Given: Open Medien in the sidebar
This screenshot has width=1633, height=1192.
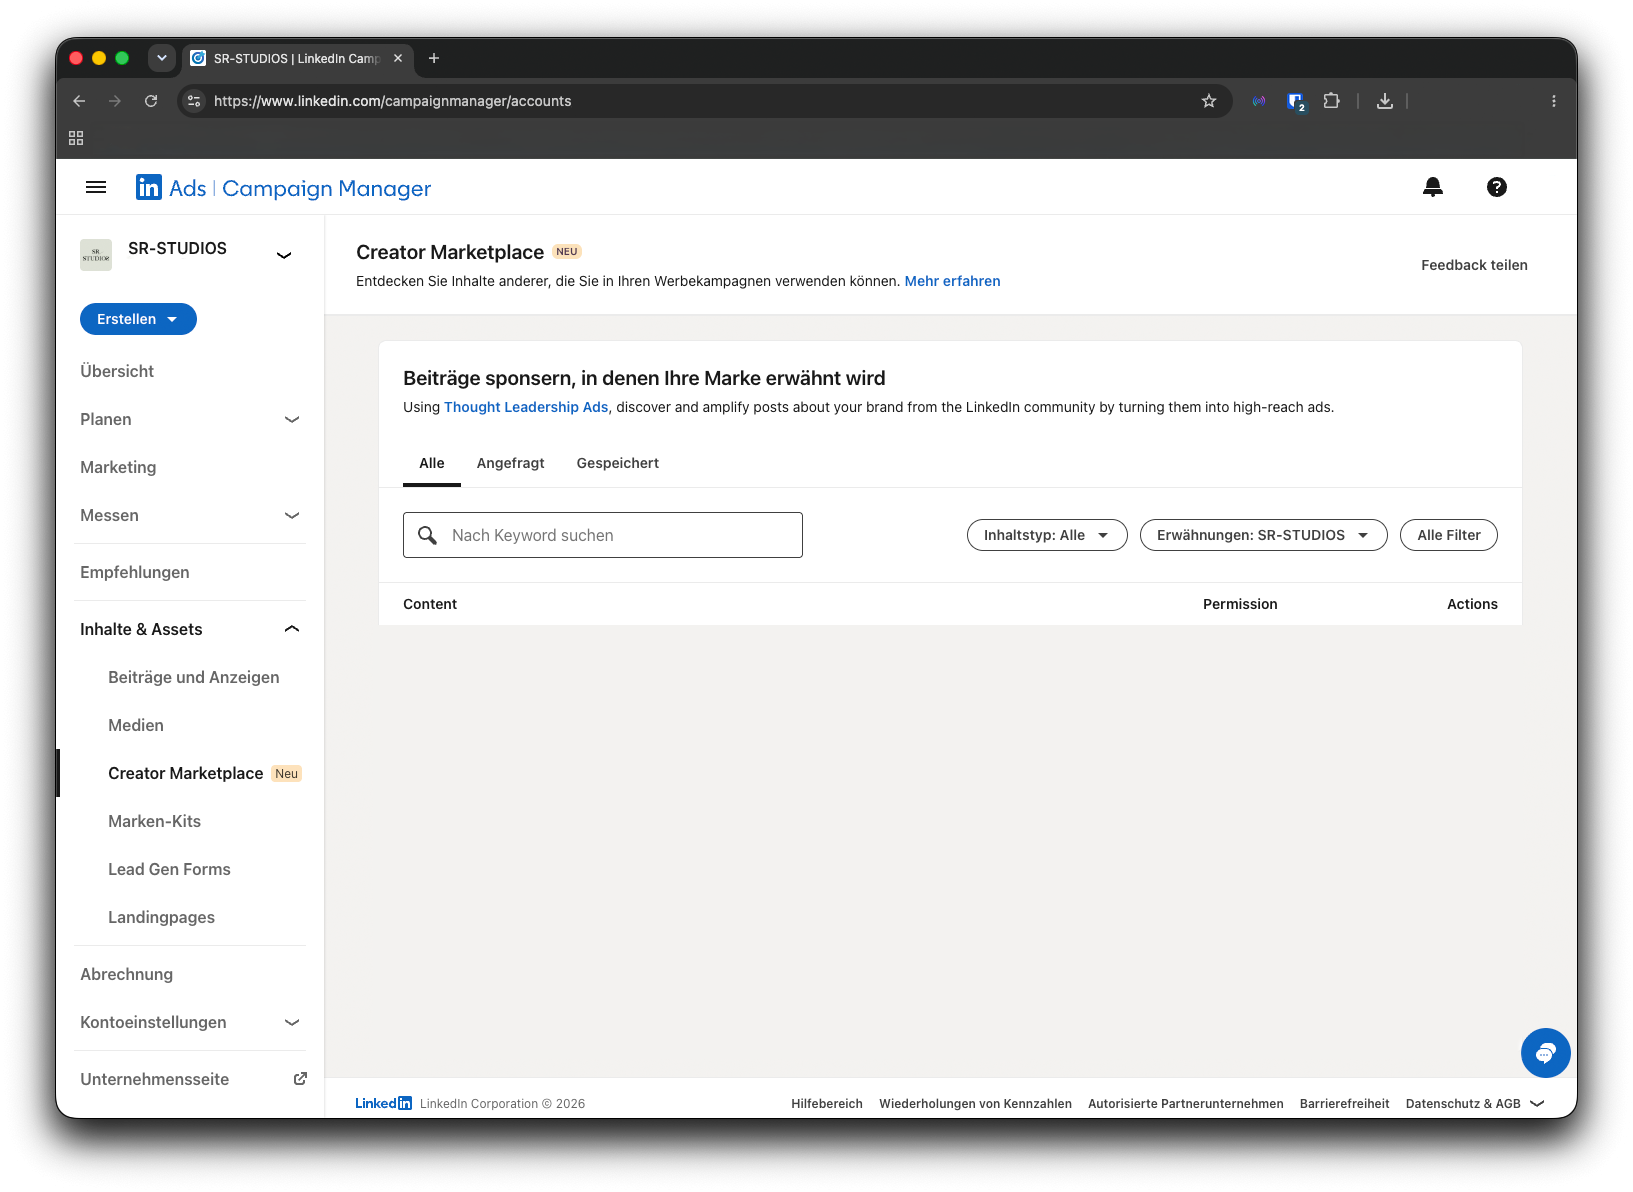Looking at the screenshot, I should [x=136, y=725].
